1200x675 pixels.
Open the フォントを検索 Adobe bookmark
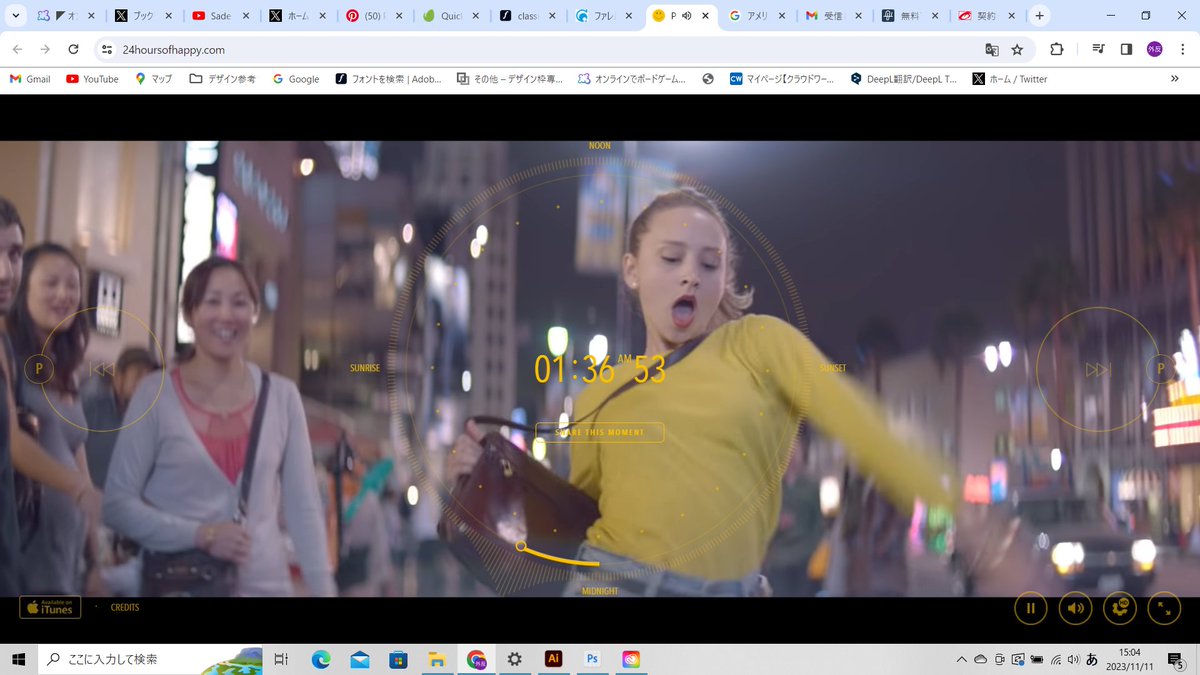[388, 79]
